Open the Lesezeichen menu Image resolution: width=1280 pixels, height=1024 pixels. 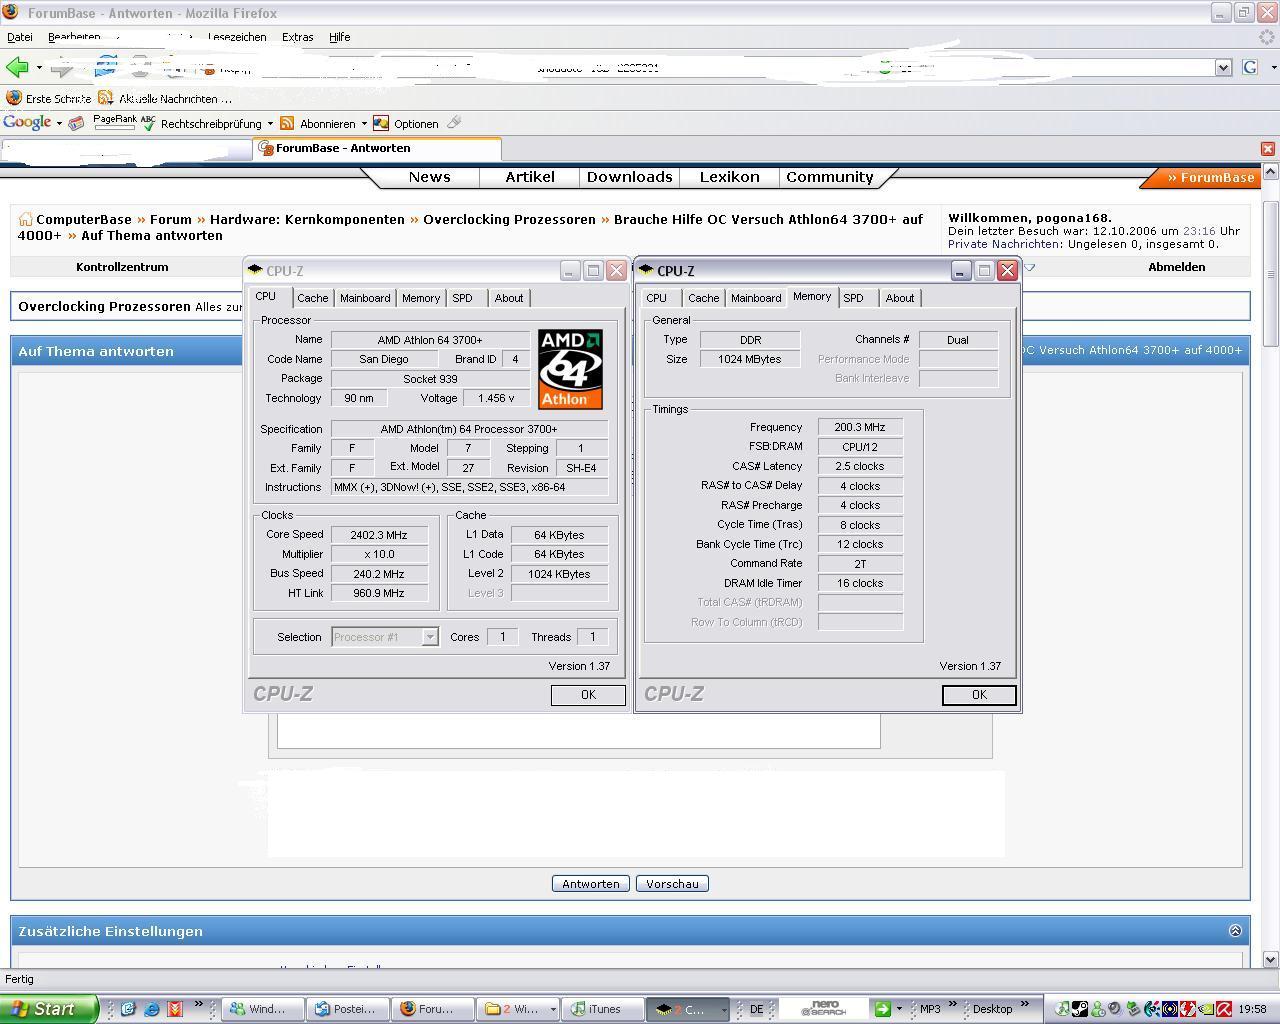click(237, 37)
